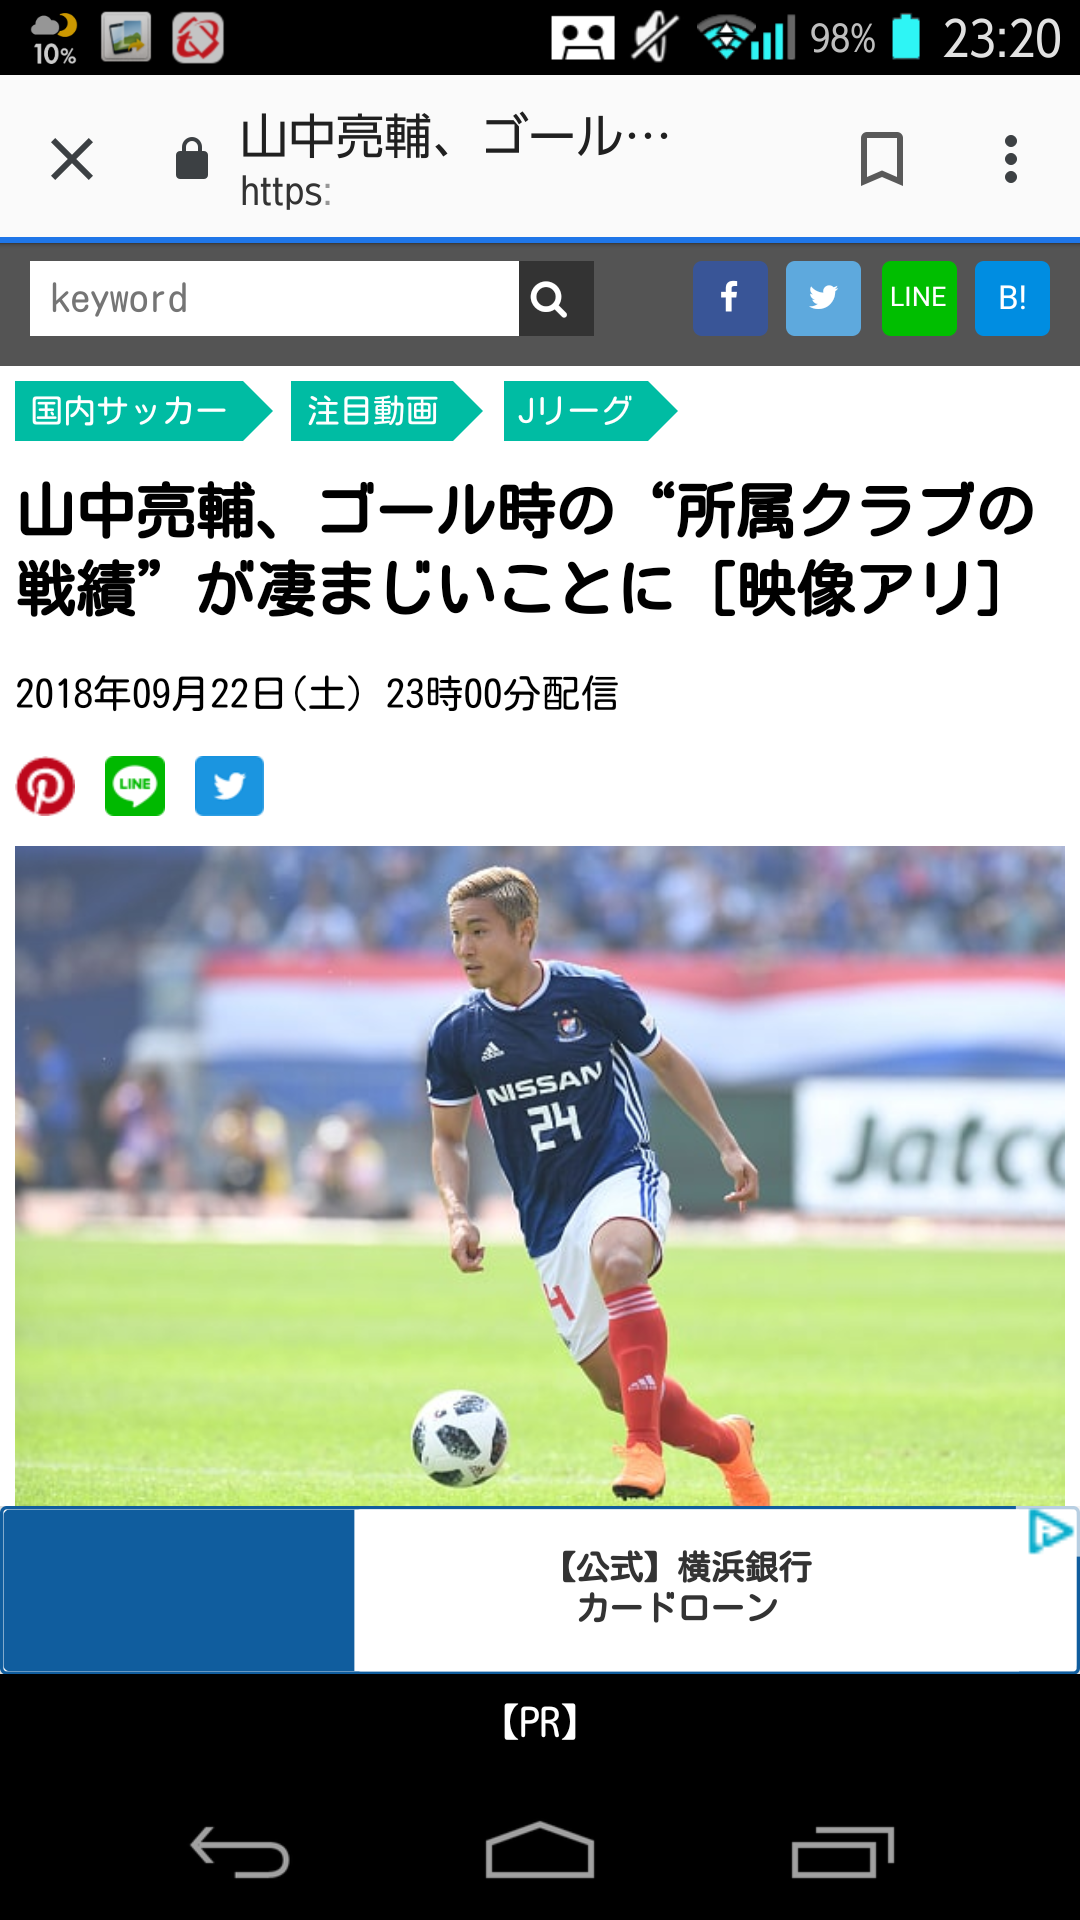Pin article with Pinterest icon
The height and width of the screenshot is (1920, 1080).
(x=45, y=786)
